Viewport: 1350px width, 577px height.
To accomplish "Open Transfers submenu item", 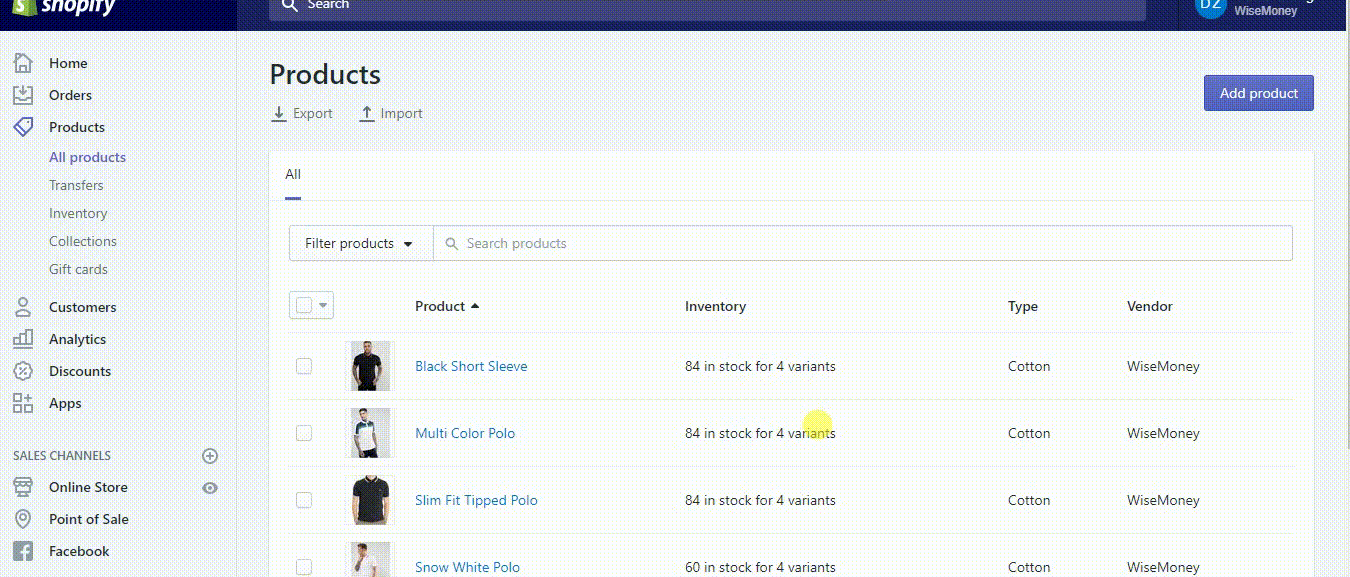I will (76, 185).
